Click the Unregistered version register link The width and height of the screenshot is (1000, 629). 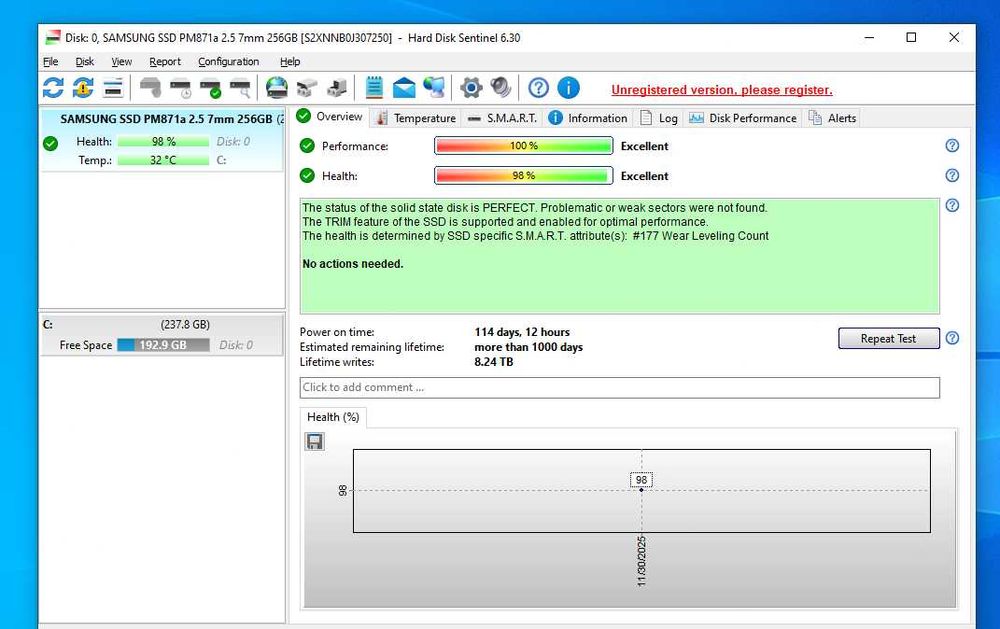(x=722, y=90)
